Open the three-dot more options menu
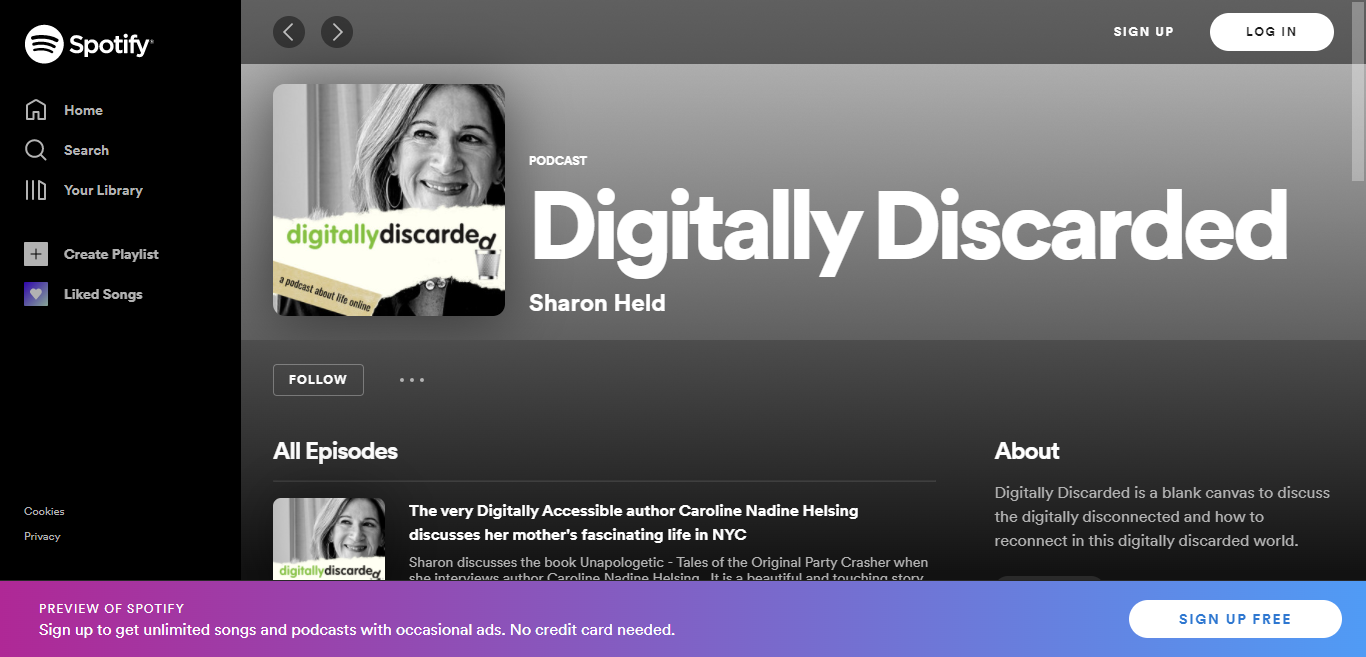 [x=412, y=380]
